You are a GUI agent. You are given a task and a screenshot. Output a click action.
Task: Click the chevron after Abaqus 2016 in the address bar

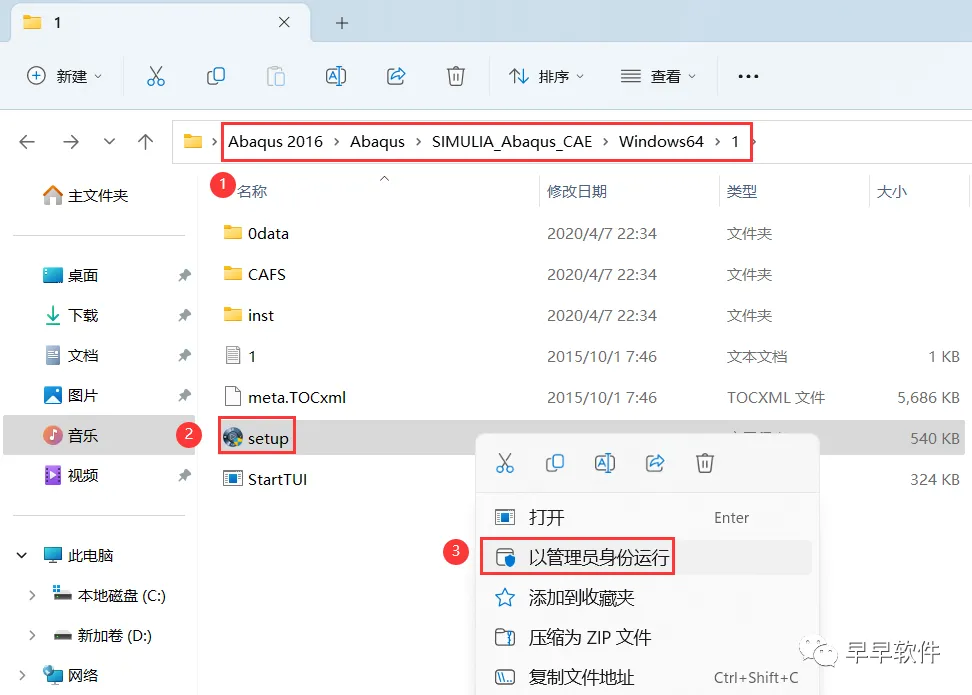click(337, 142)
